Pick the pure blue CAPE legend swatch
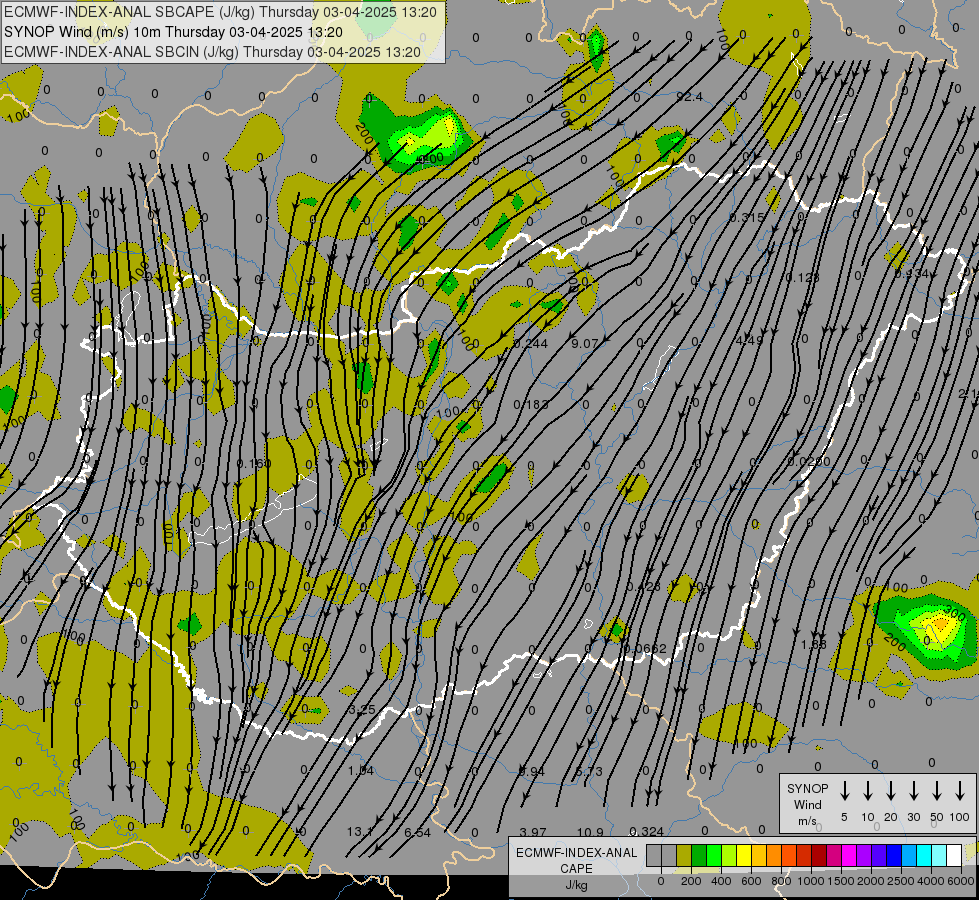979x900 pixels. click(x=893, y=856)
